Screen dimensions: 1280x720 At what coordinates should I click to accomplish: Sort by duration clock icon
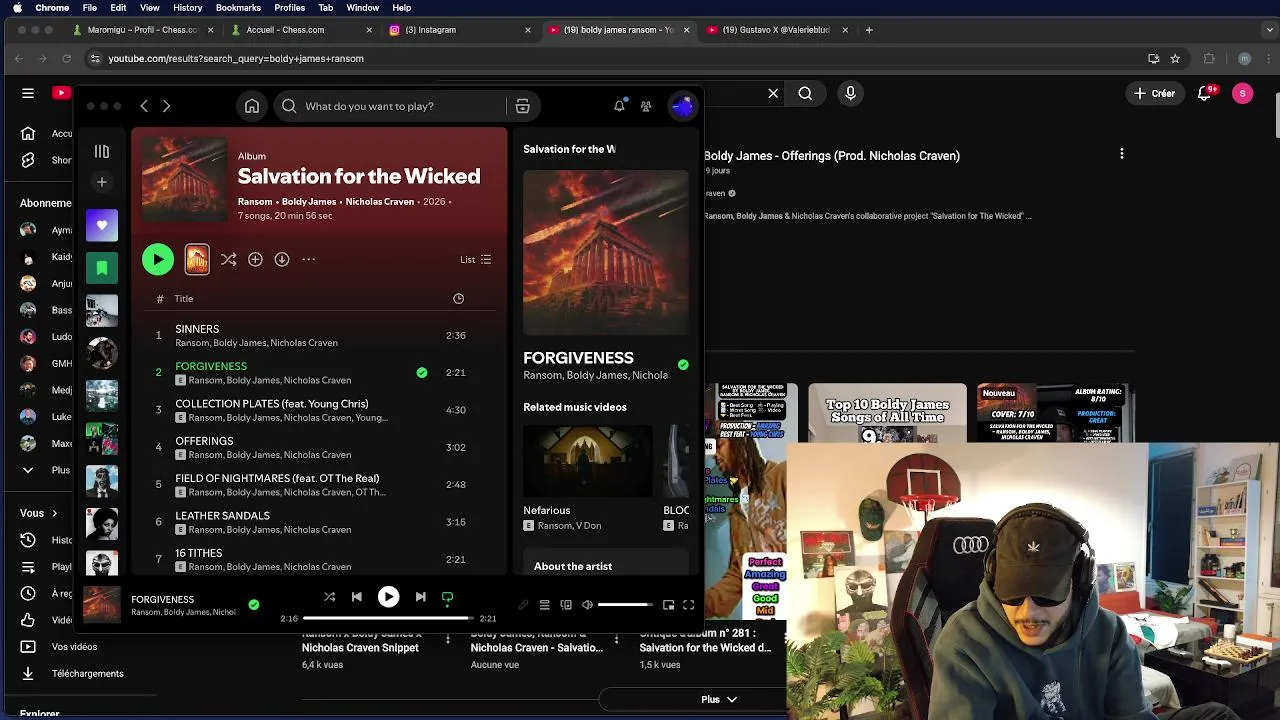458,298
